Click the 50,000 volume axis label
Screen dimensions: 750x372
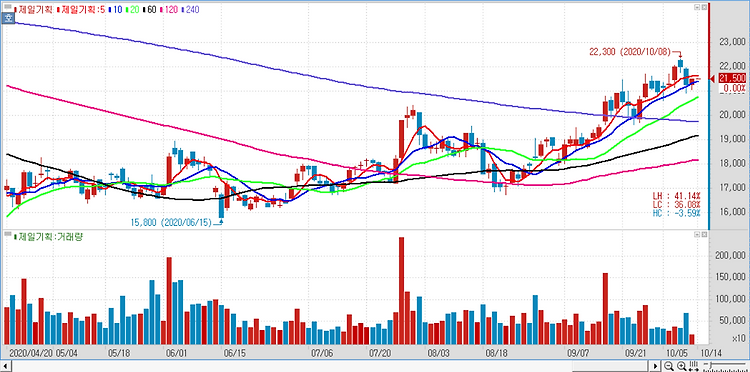coord(731,320)
